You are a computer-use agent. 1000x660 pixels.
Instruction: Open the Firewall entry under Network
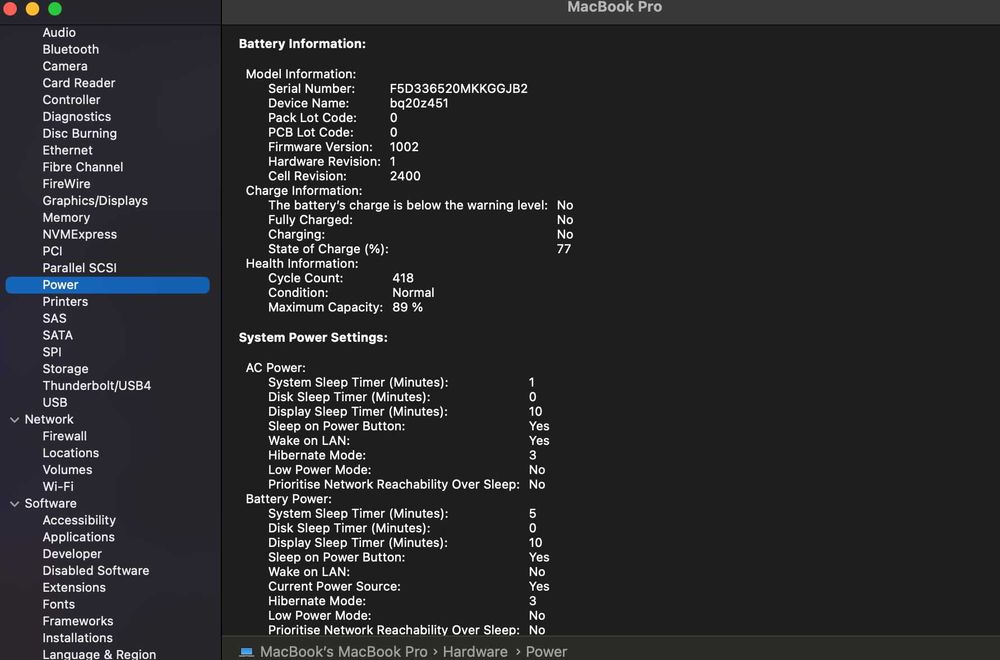64,436
